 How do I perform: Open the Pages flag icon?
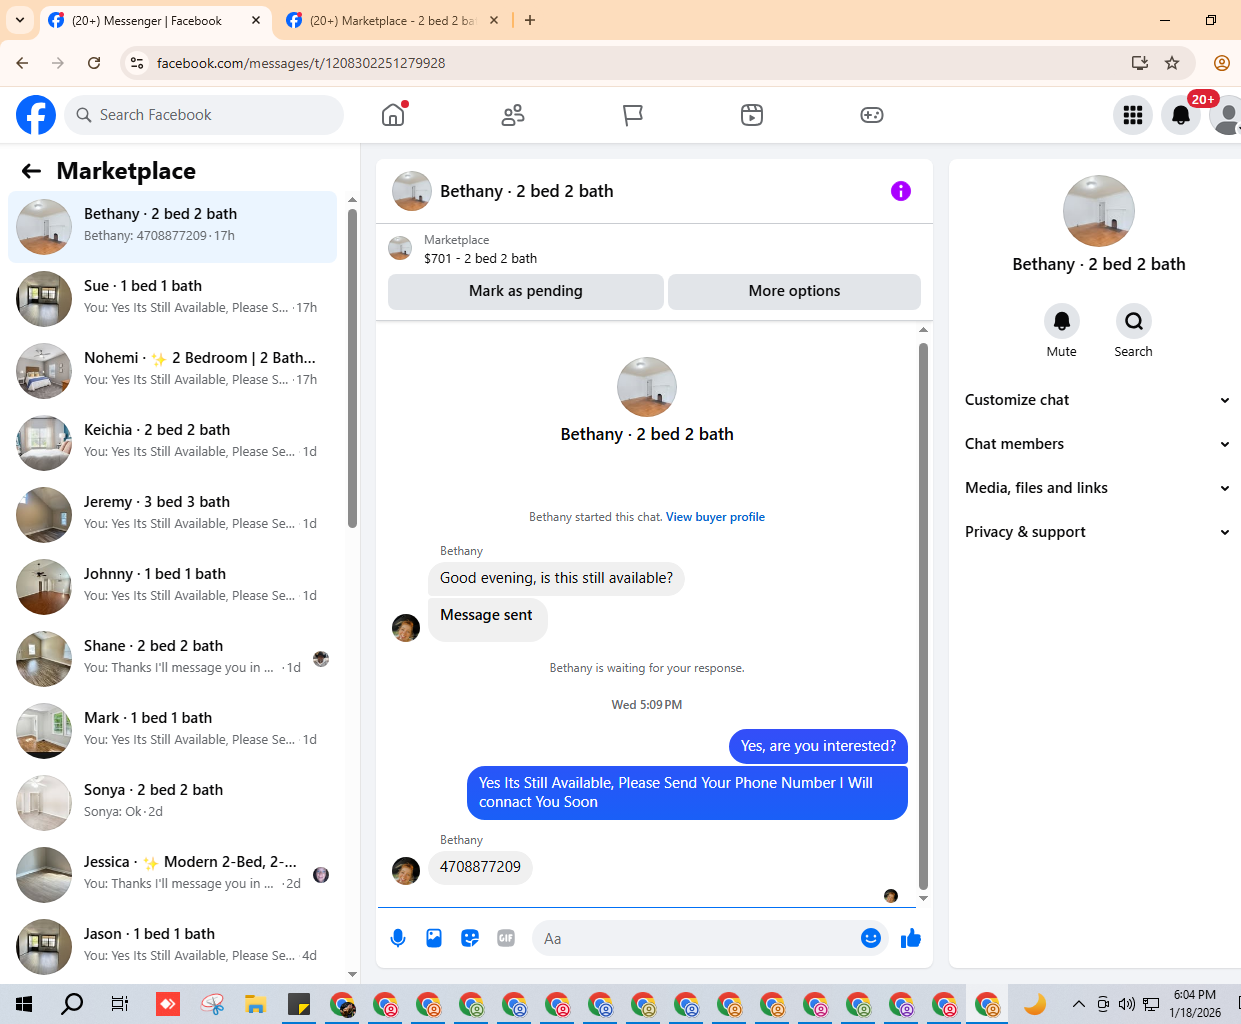pos(632,115)
